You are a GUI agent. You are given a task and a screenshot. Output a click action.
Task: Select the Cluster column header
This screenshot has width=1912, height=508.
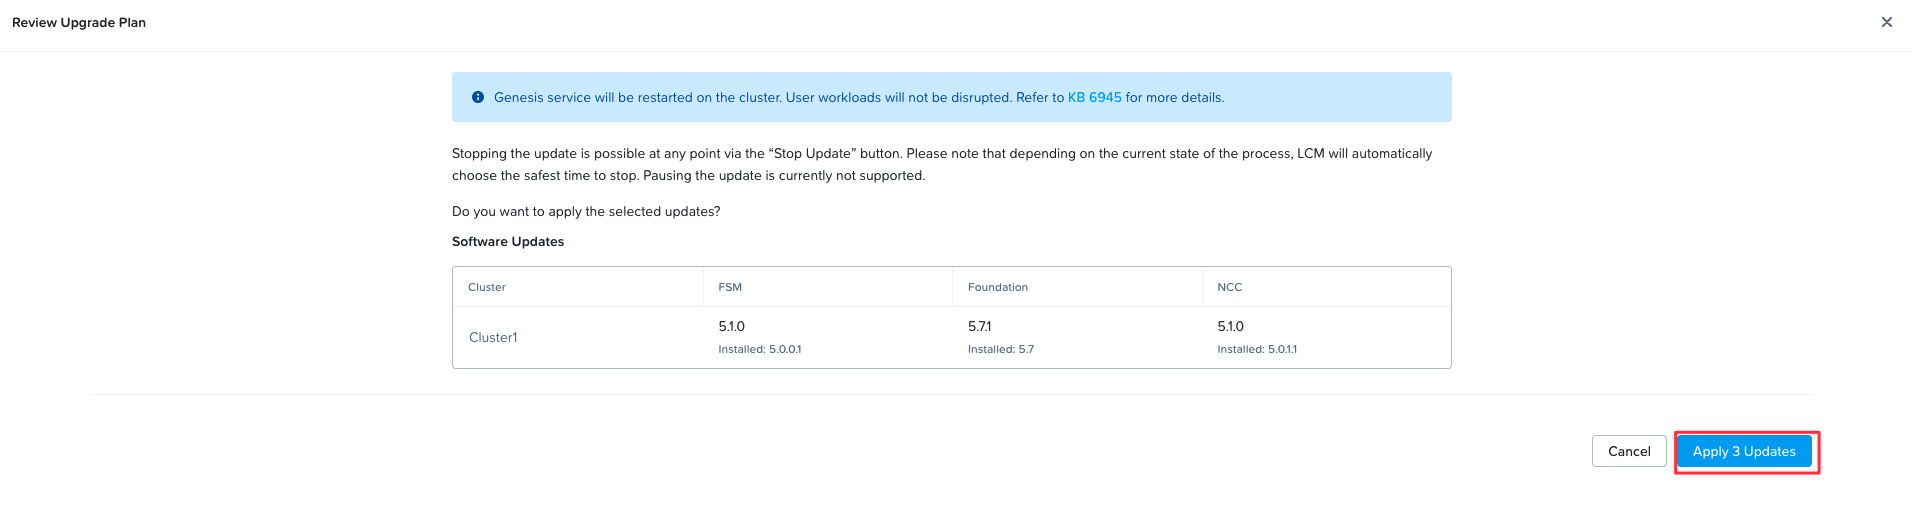point(487,287)
